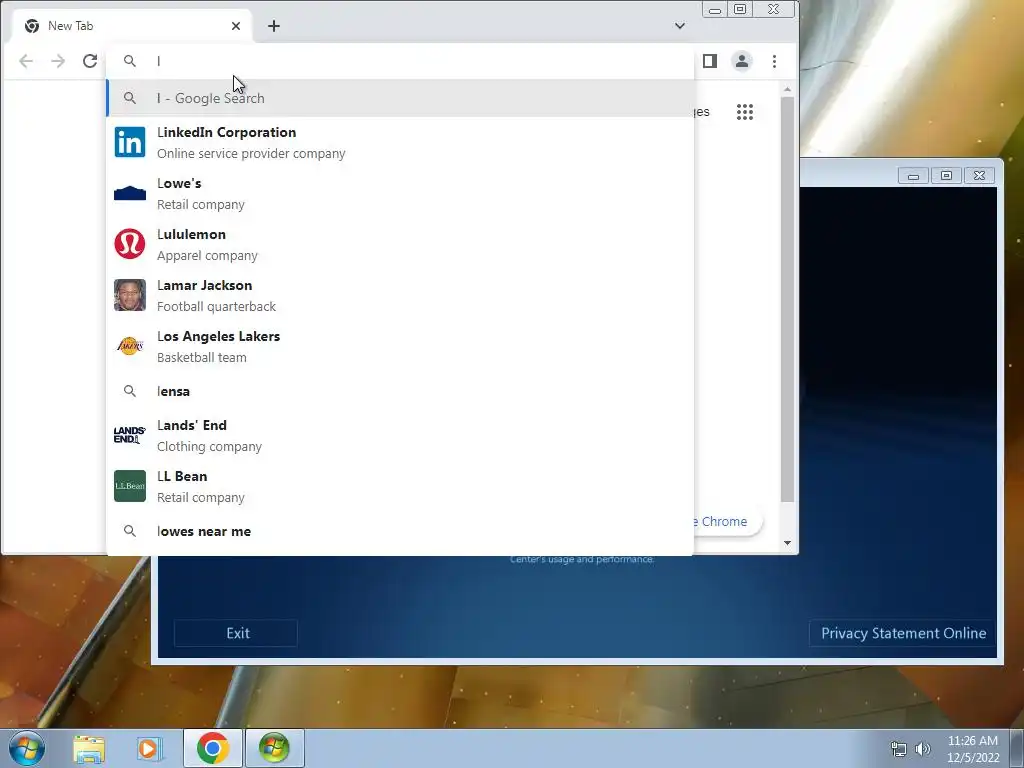Click the Lands' End logo icon
This screenshot has width=1024, height=768.
point(129,435)
